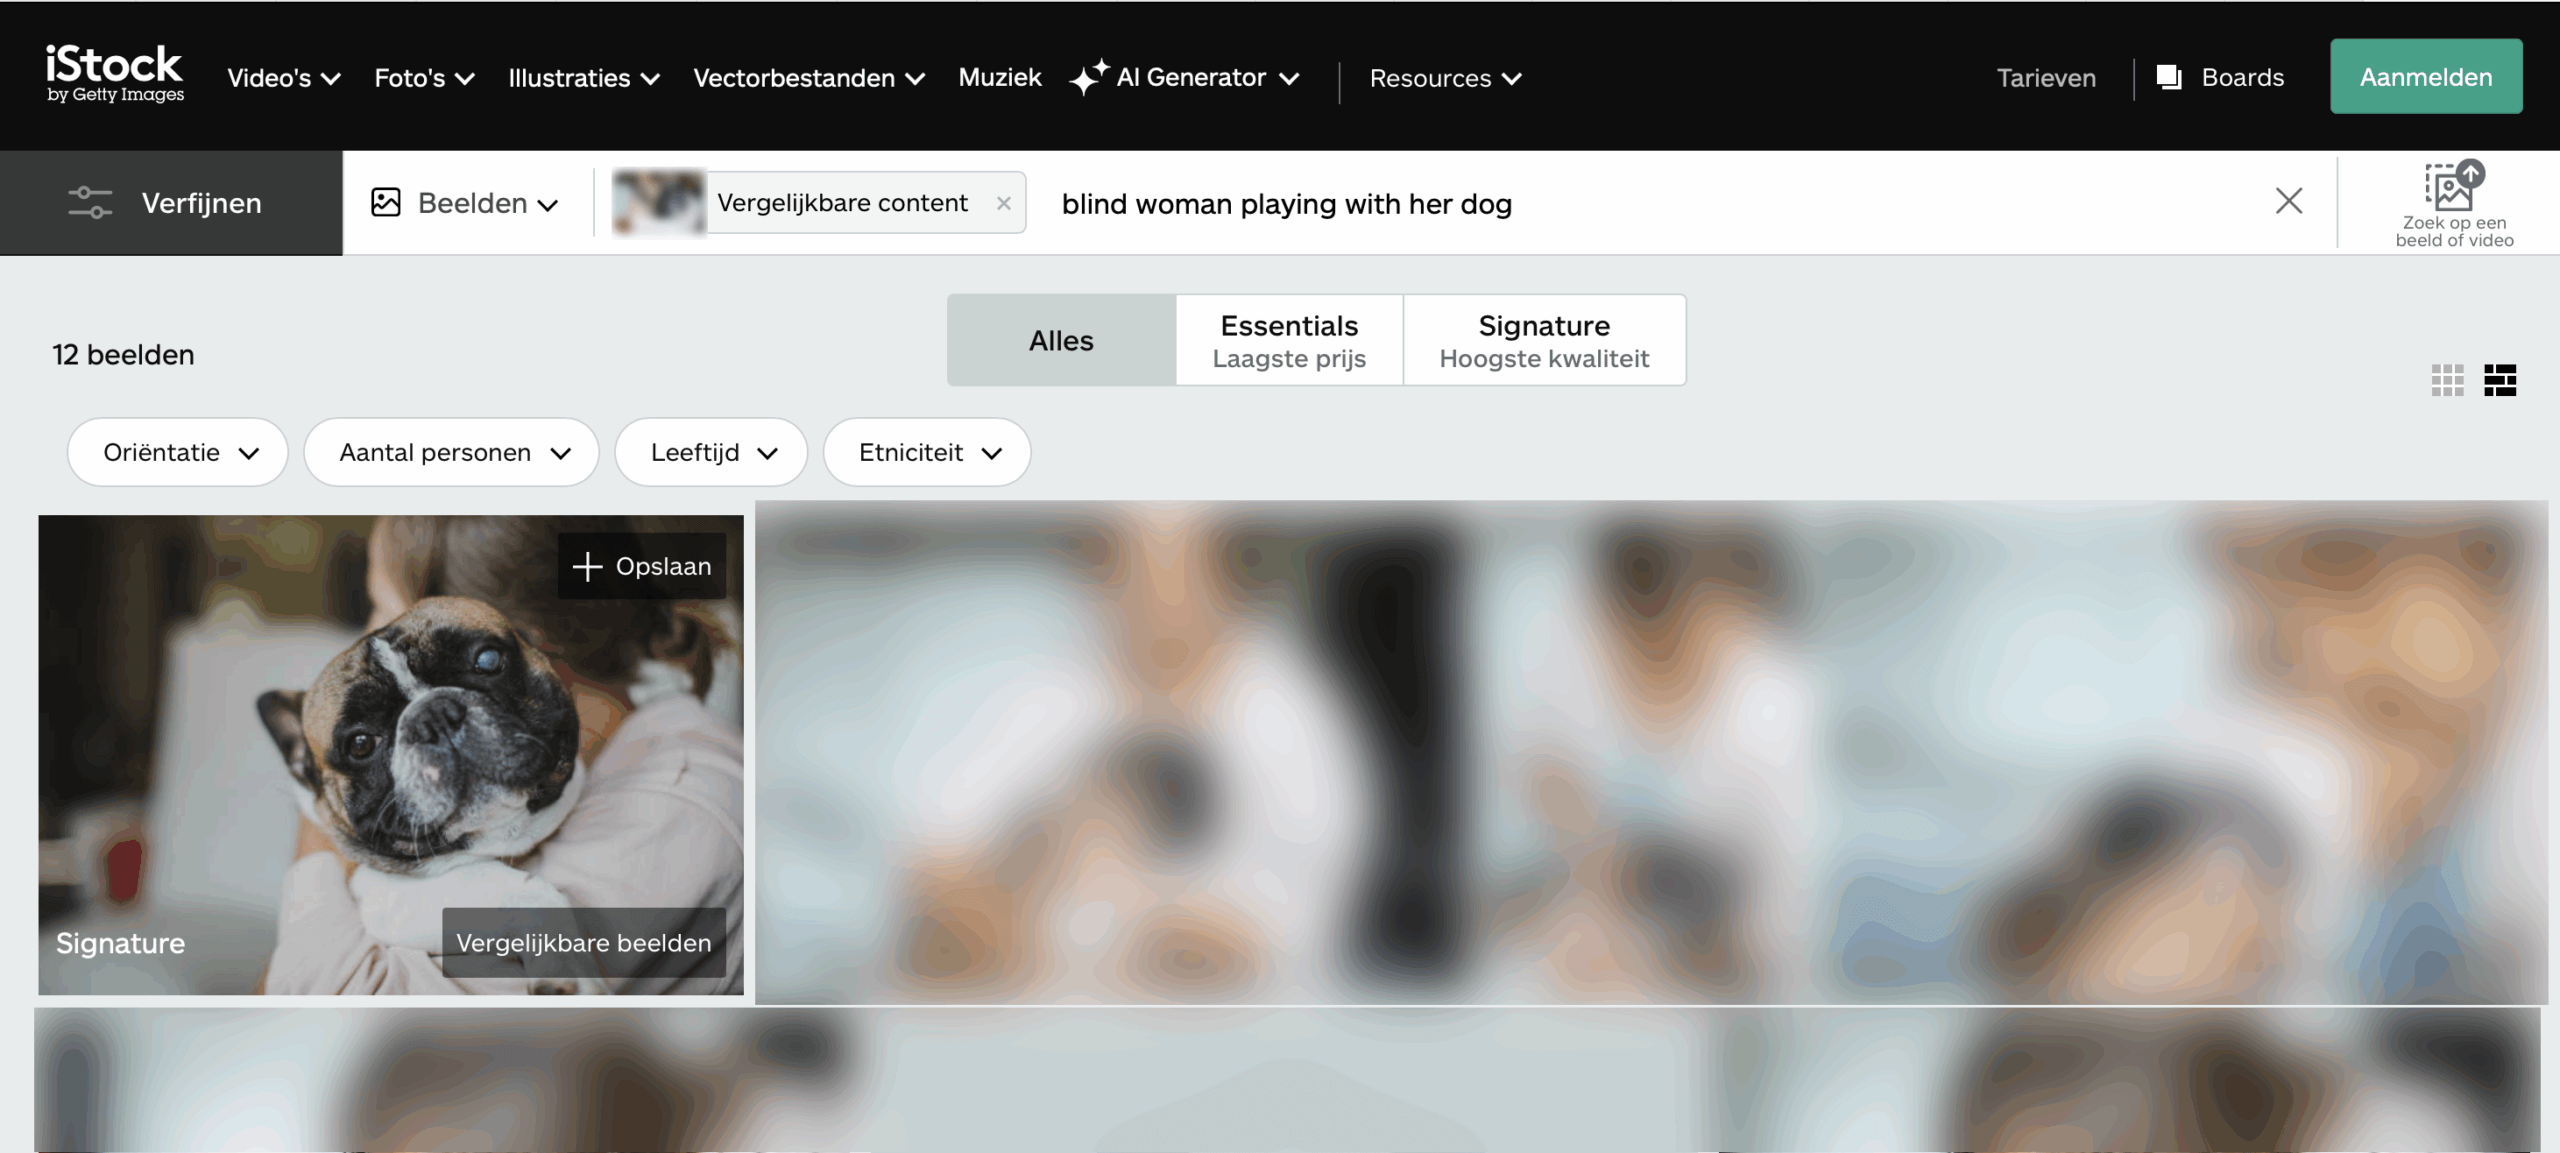Click the AI Generator sparkle icon
2560x1153 pixels.
tap(1089, 77)
